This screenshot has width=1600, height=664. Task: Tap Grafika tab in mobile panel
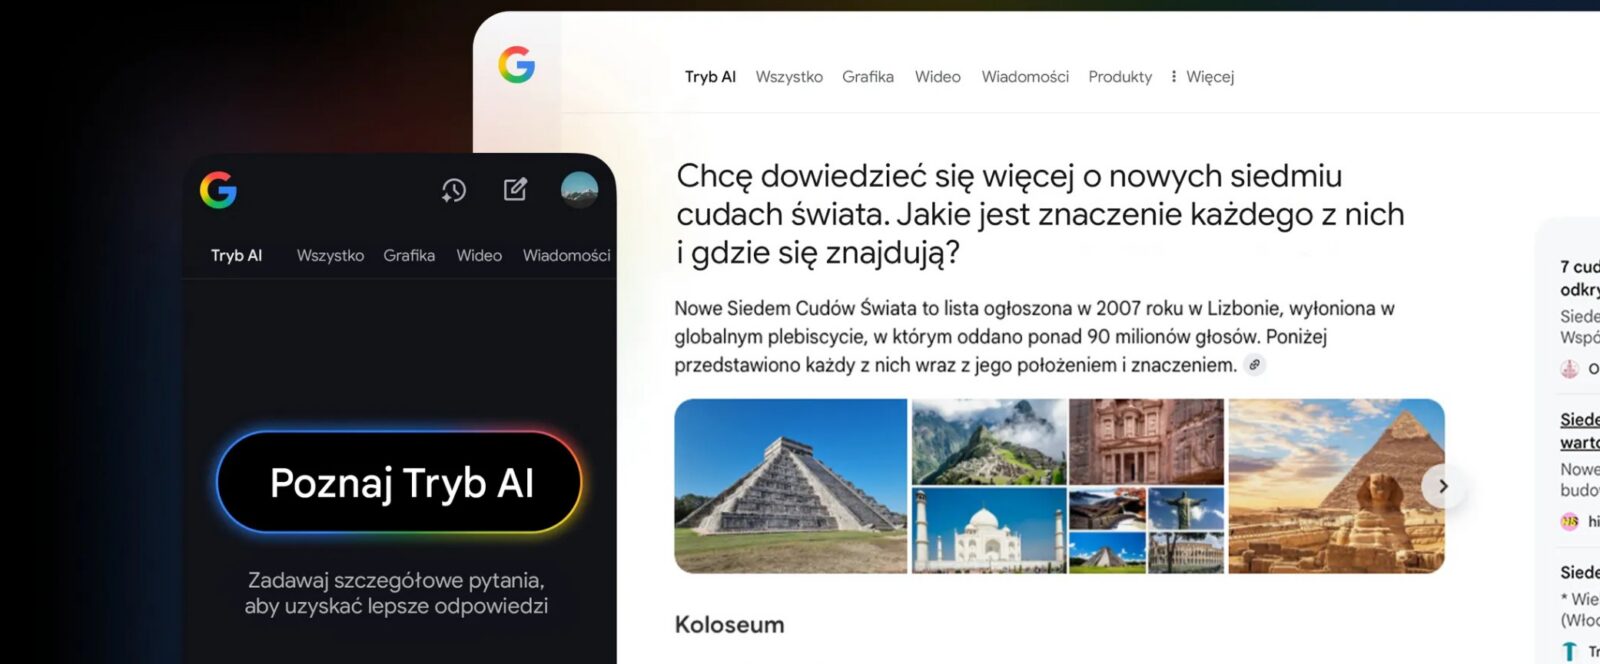pos(409,256)
